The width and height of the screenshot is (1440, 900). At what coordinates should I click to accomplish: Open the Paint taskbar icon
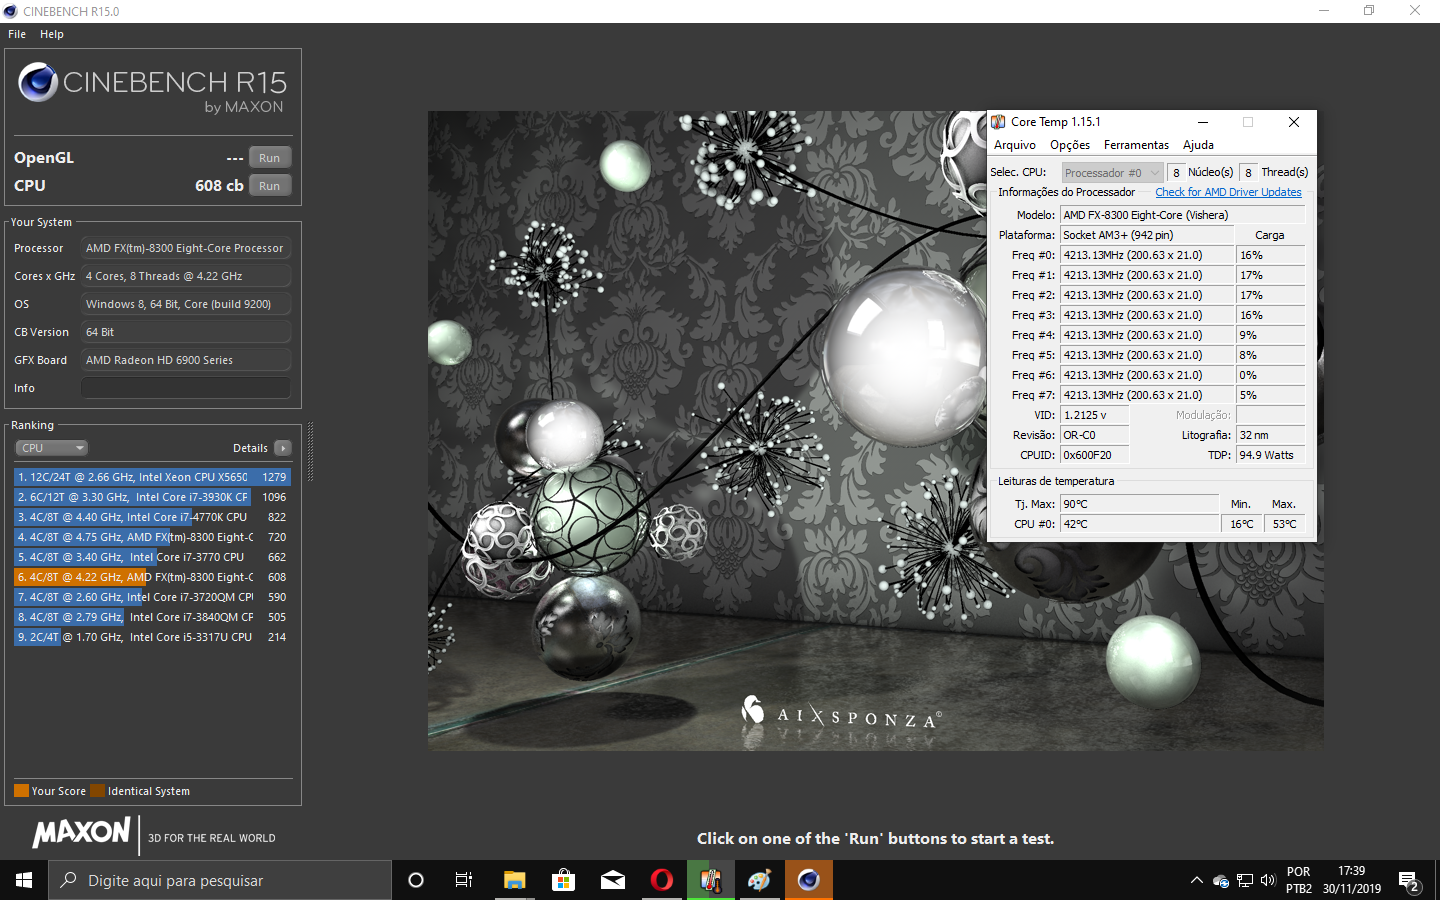click(x=759, y=880)
